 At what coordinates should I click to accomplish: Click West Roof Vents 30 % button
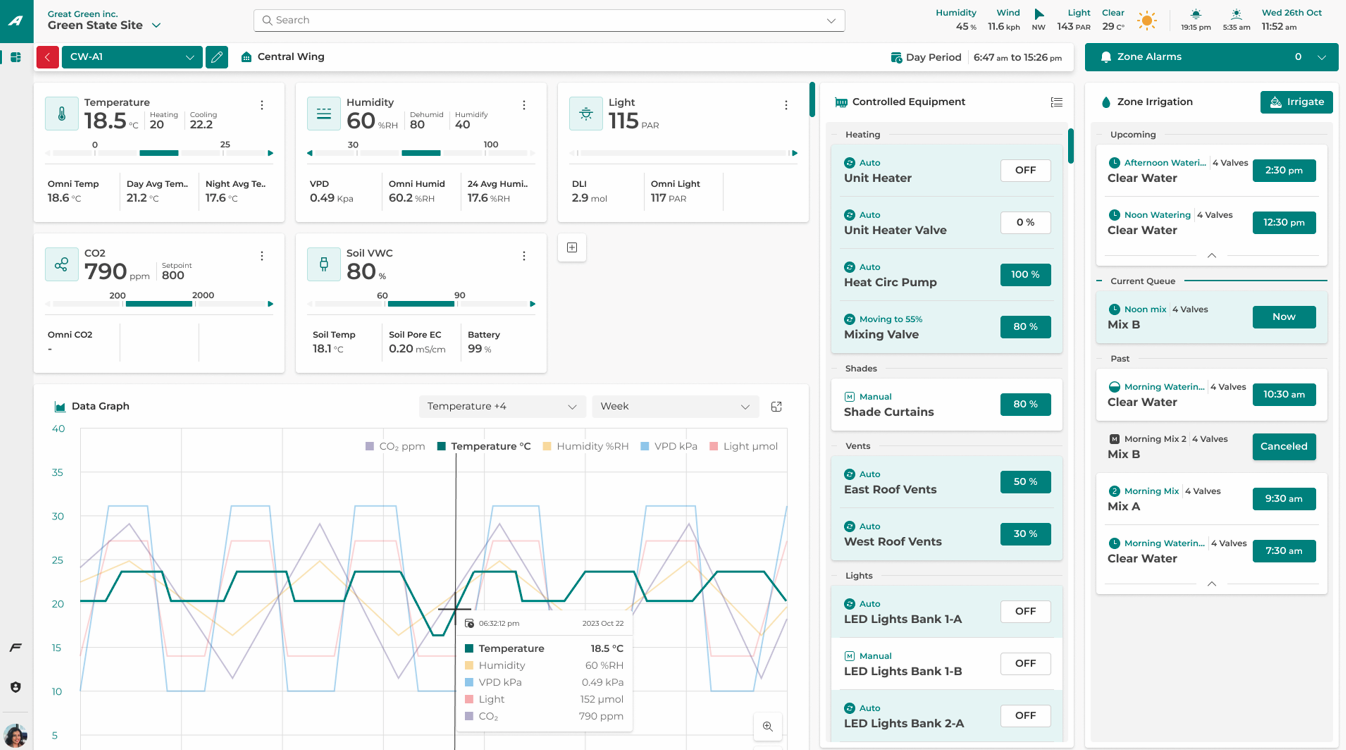click(x=1025, y=534)
